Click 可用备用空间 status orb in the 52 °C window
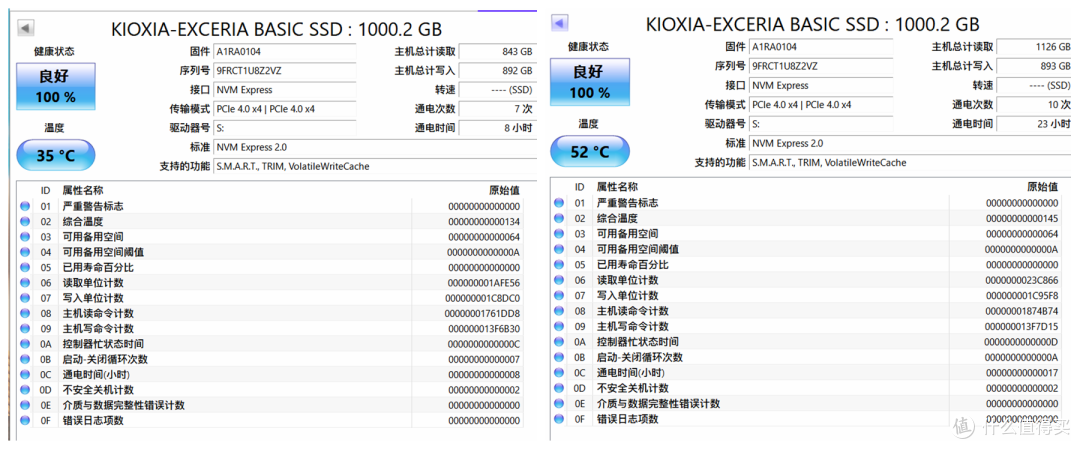1080x449 pixels. pyautogui.click(x=559, y=234)
